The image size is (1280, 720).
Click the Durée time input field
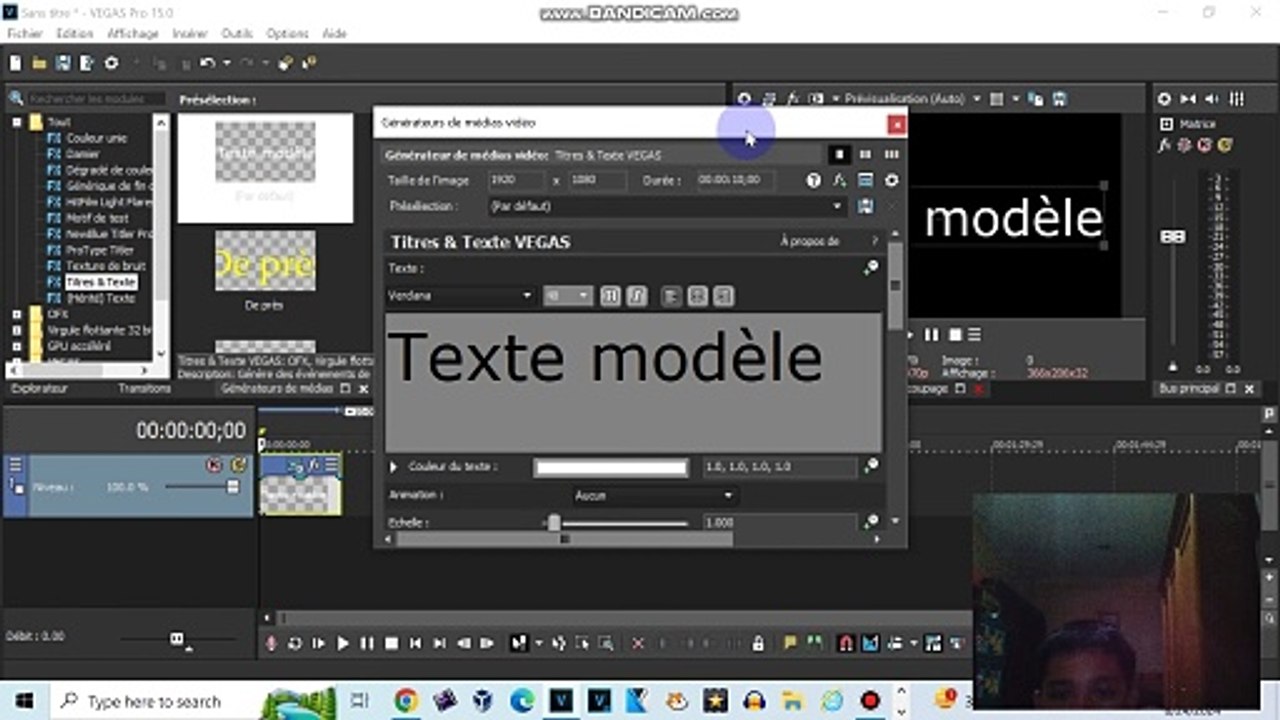(735, 181)
